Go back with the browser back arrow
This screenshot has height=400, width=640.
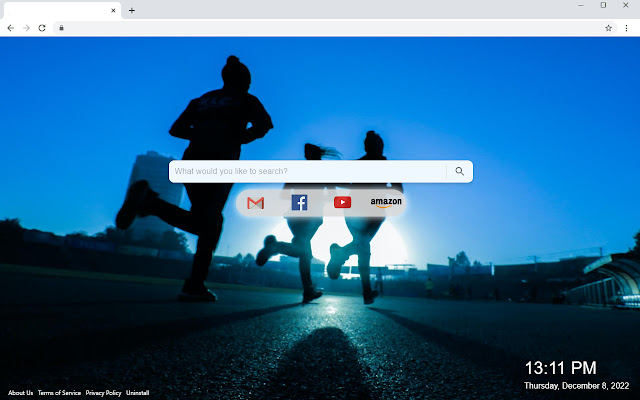[x=11, y=28]
